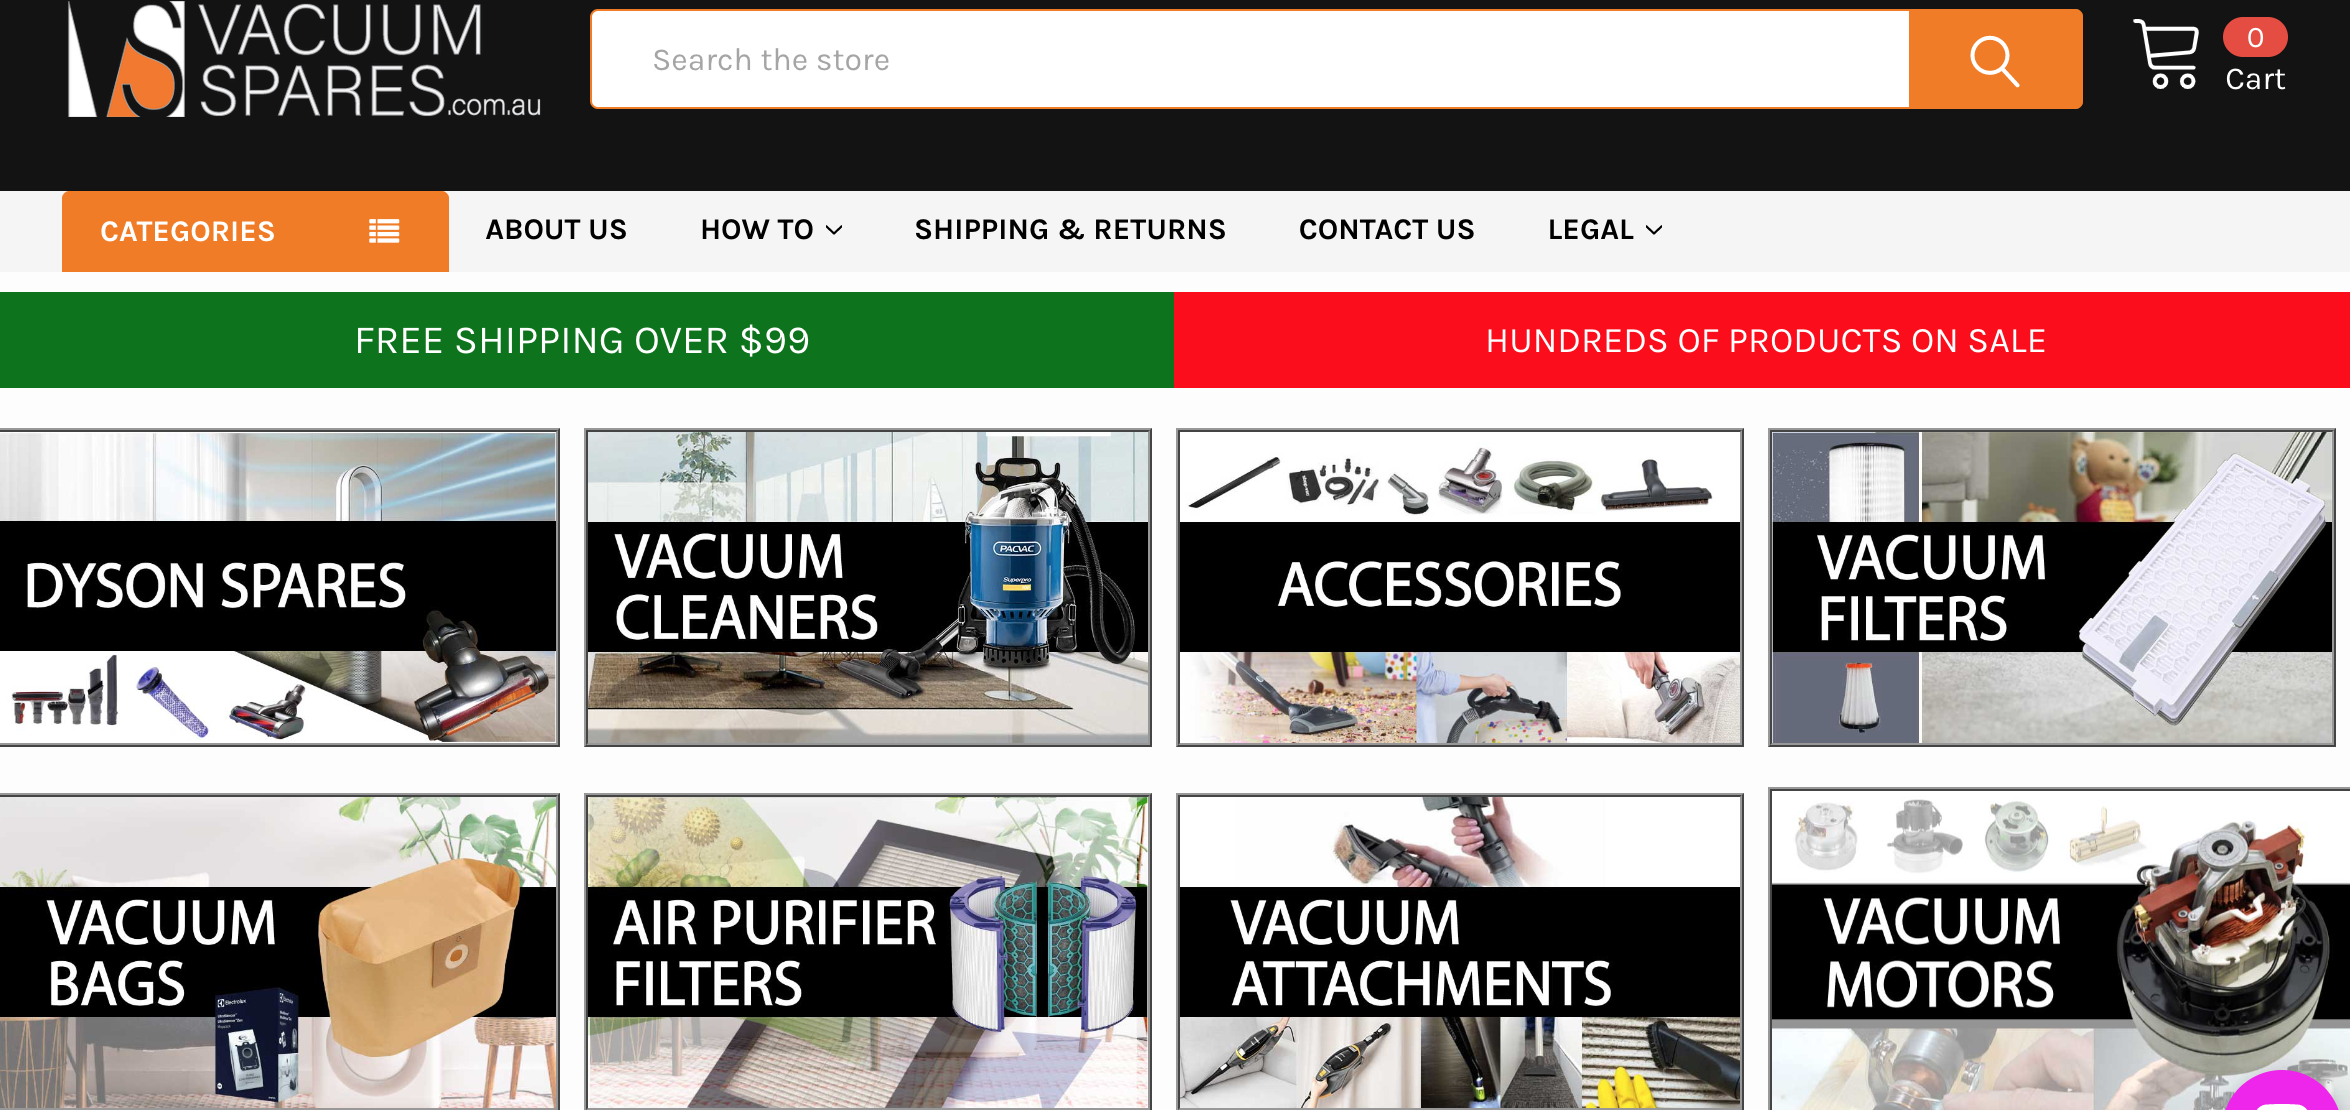Click into the Search the store field

point(1250,60)
